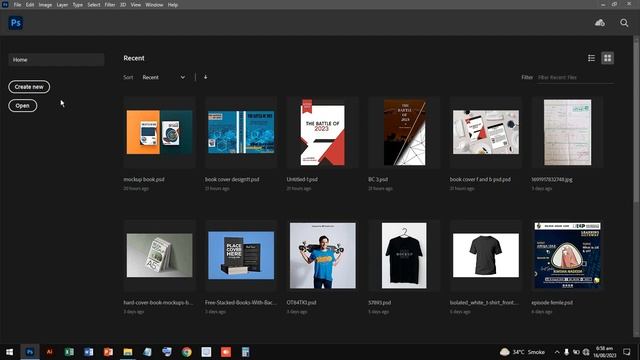Screen dimensions: 640x360
Task: Click the episode female.psd file name
Action: (x=552, y=302)
